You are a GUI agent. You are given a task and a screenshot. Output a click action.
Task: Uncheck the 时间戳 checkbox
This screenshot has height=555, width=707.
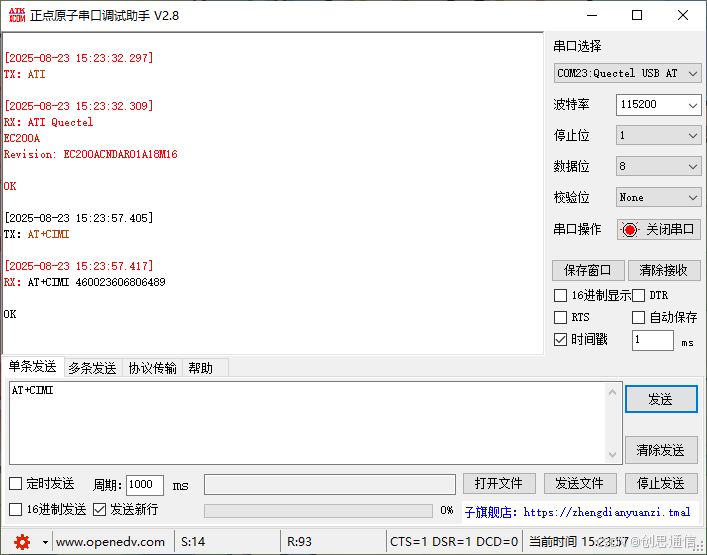point(560,339)
